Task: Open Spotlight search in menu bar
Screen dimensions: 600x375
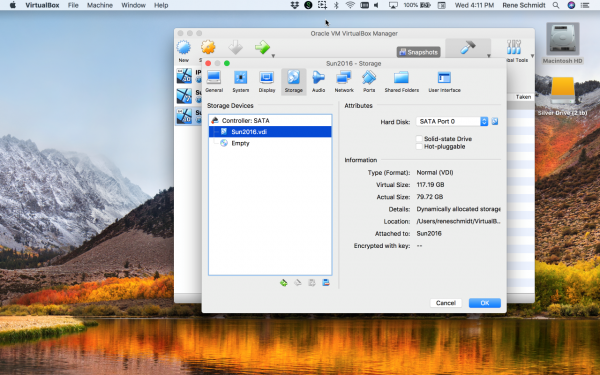Action: [x=556, y=5]
